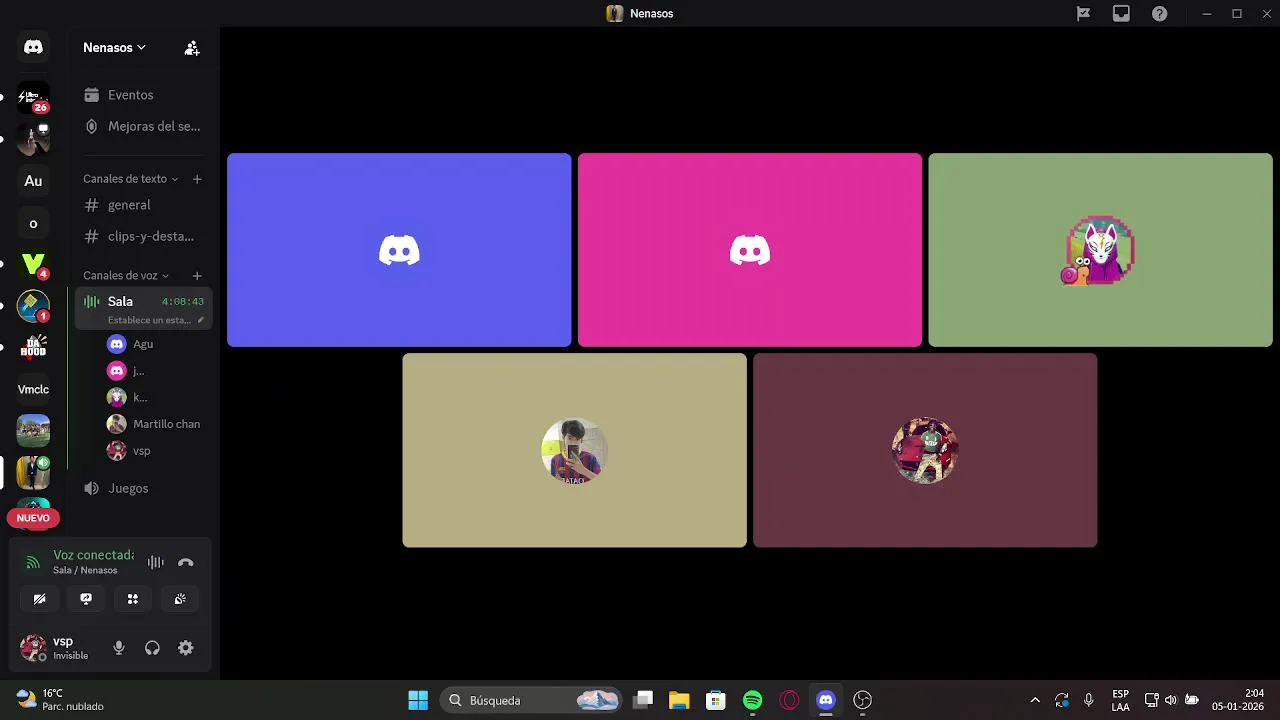Click user vsp in Sala voice list
1280x720 pixels.
[142, 451]
